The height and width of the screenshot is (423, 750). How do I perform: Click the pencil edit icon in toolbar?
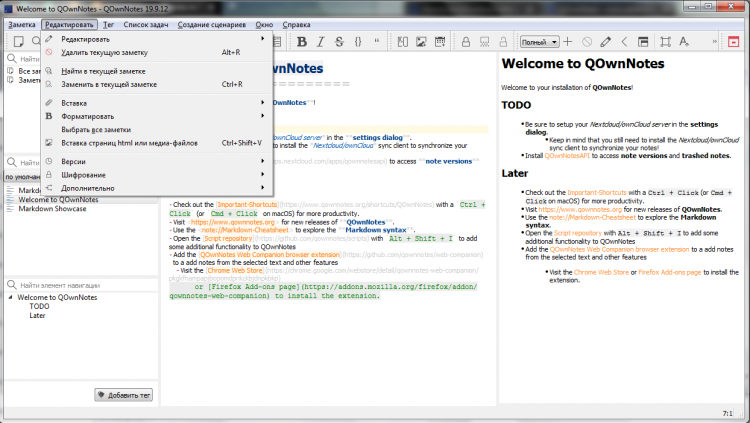607,42
